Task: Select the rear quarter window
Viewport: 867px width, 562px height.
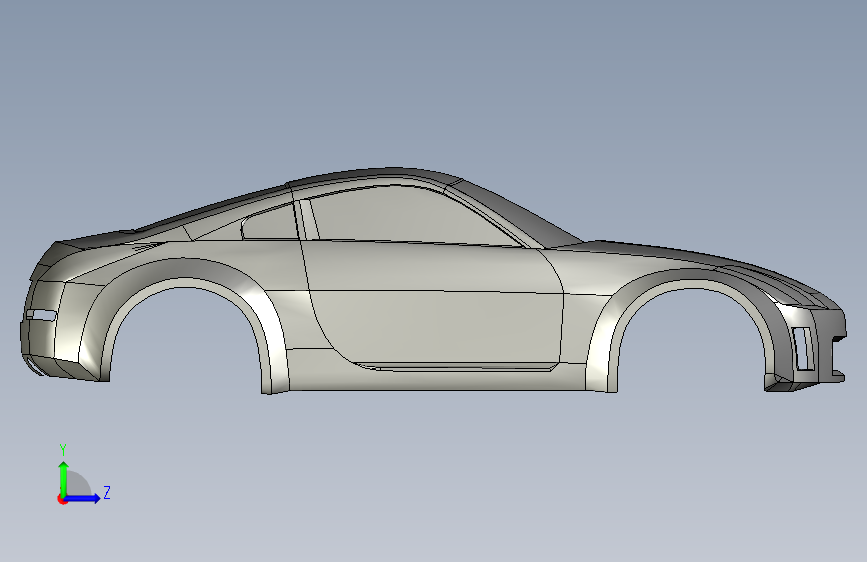Action: [271, 222]
